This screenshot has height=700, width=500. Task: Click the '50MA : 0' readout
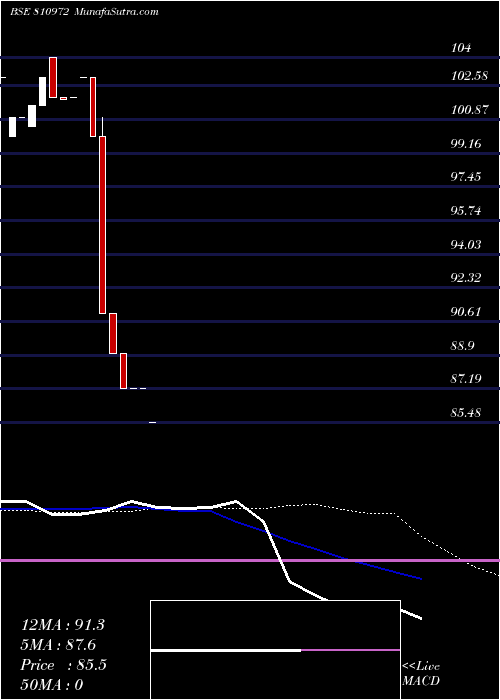tap(52, 685)
